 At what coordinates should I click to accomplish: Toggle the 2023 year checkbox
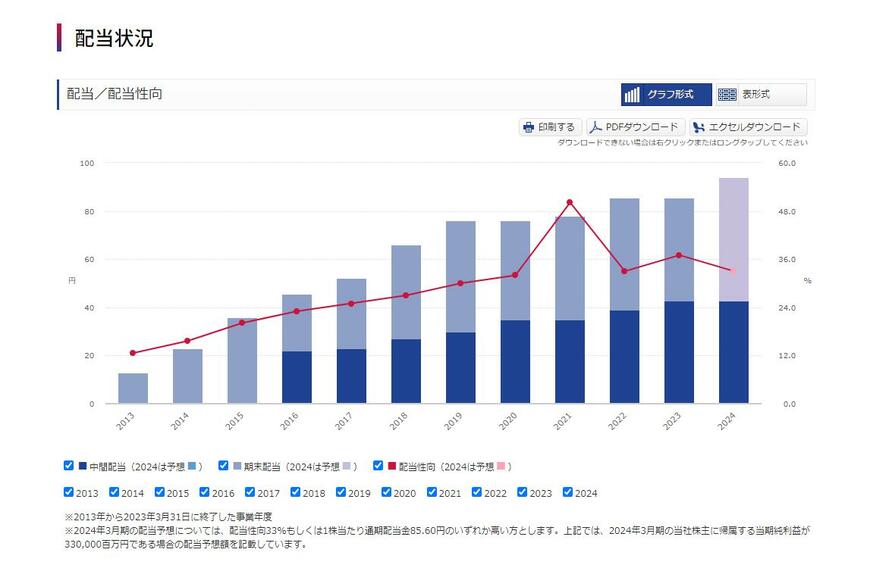coord(522,492)
